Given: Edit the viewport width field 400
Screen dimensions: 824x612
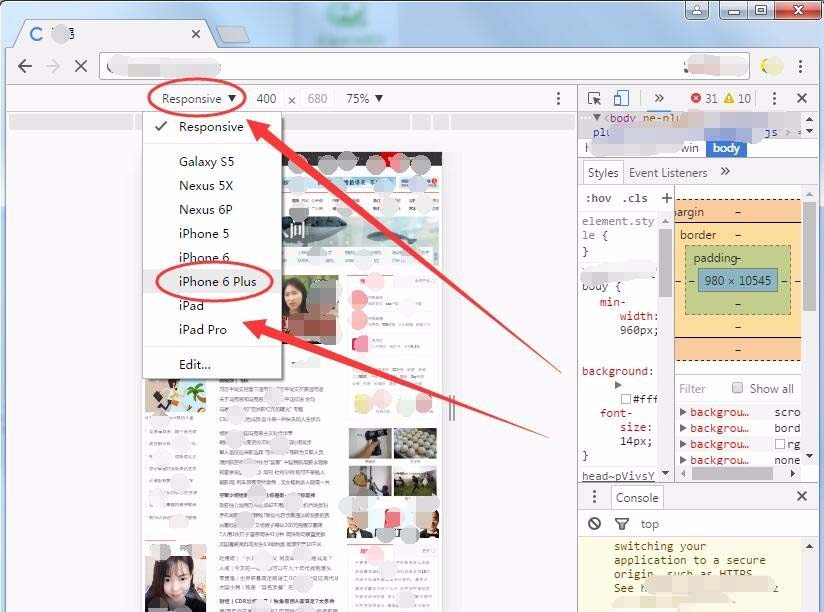Looking at the screenshot, I should point(266,99).
